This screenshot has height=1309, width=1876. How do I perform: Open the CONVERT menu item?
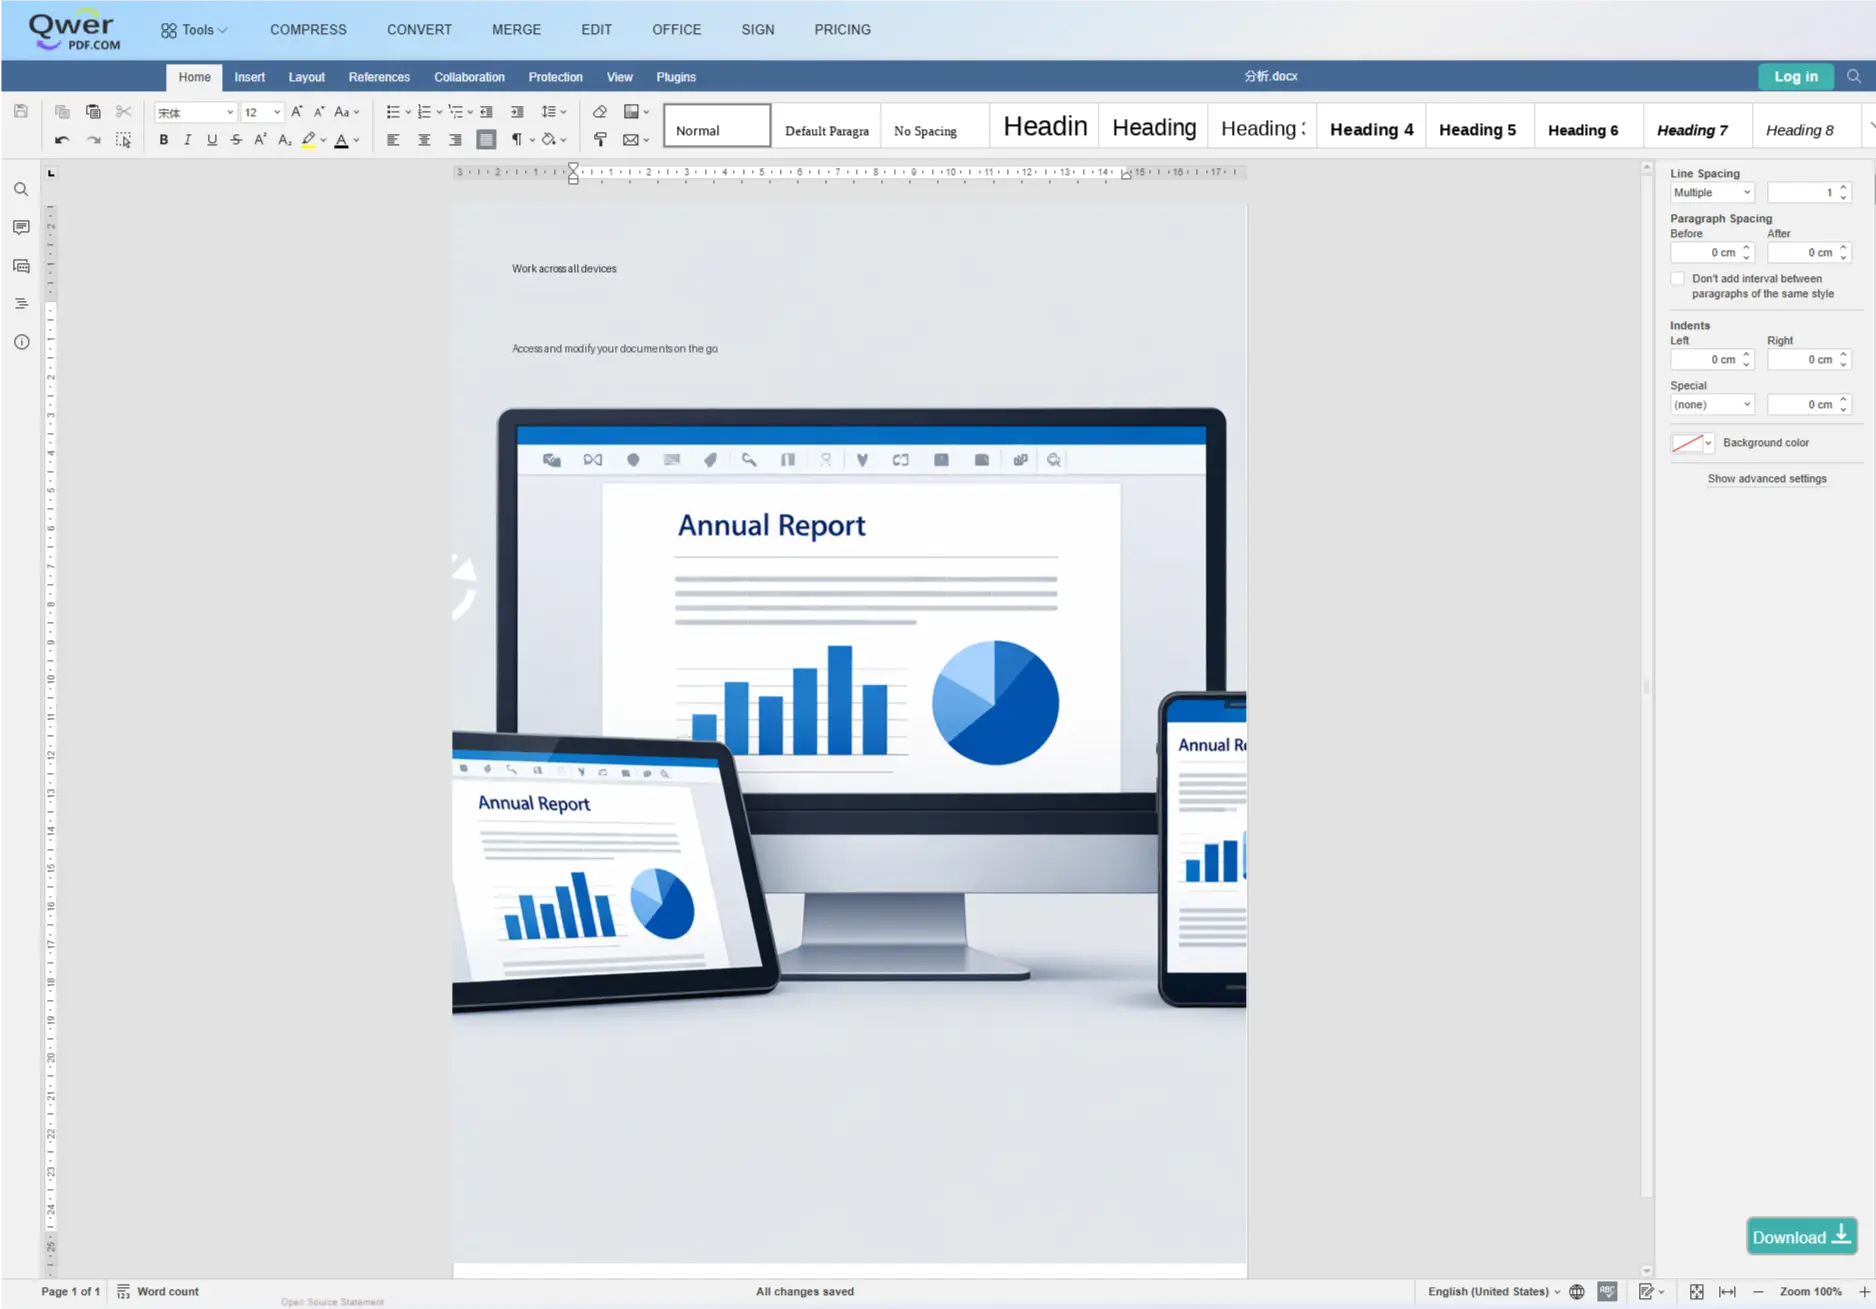[x=419, y=30]
